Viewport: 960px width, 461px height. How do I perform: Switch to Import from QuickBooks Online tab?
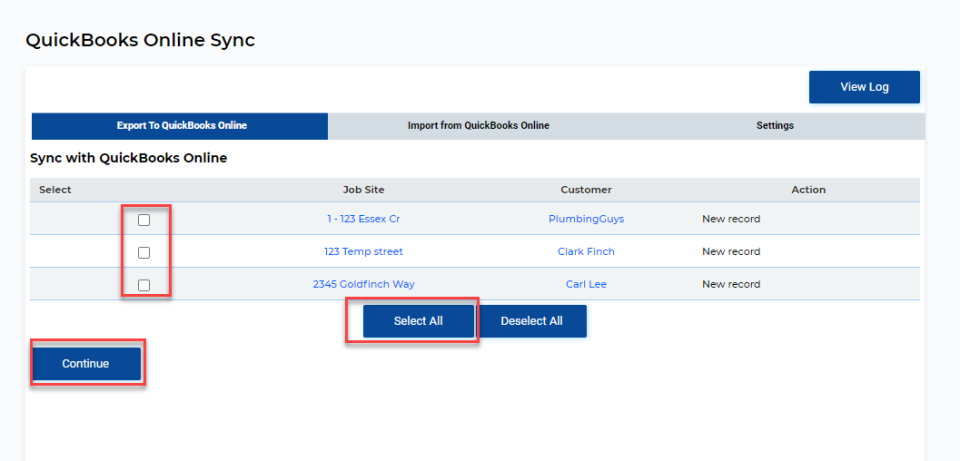click(478, 126)
